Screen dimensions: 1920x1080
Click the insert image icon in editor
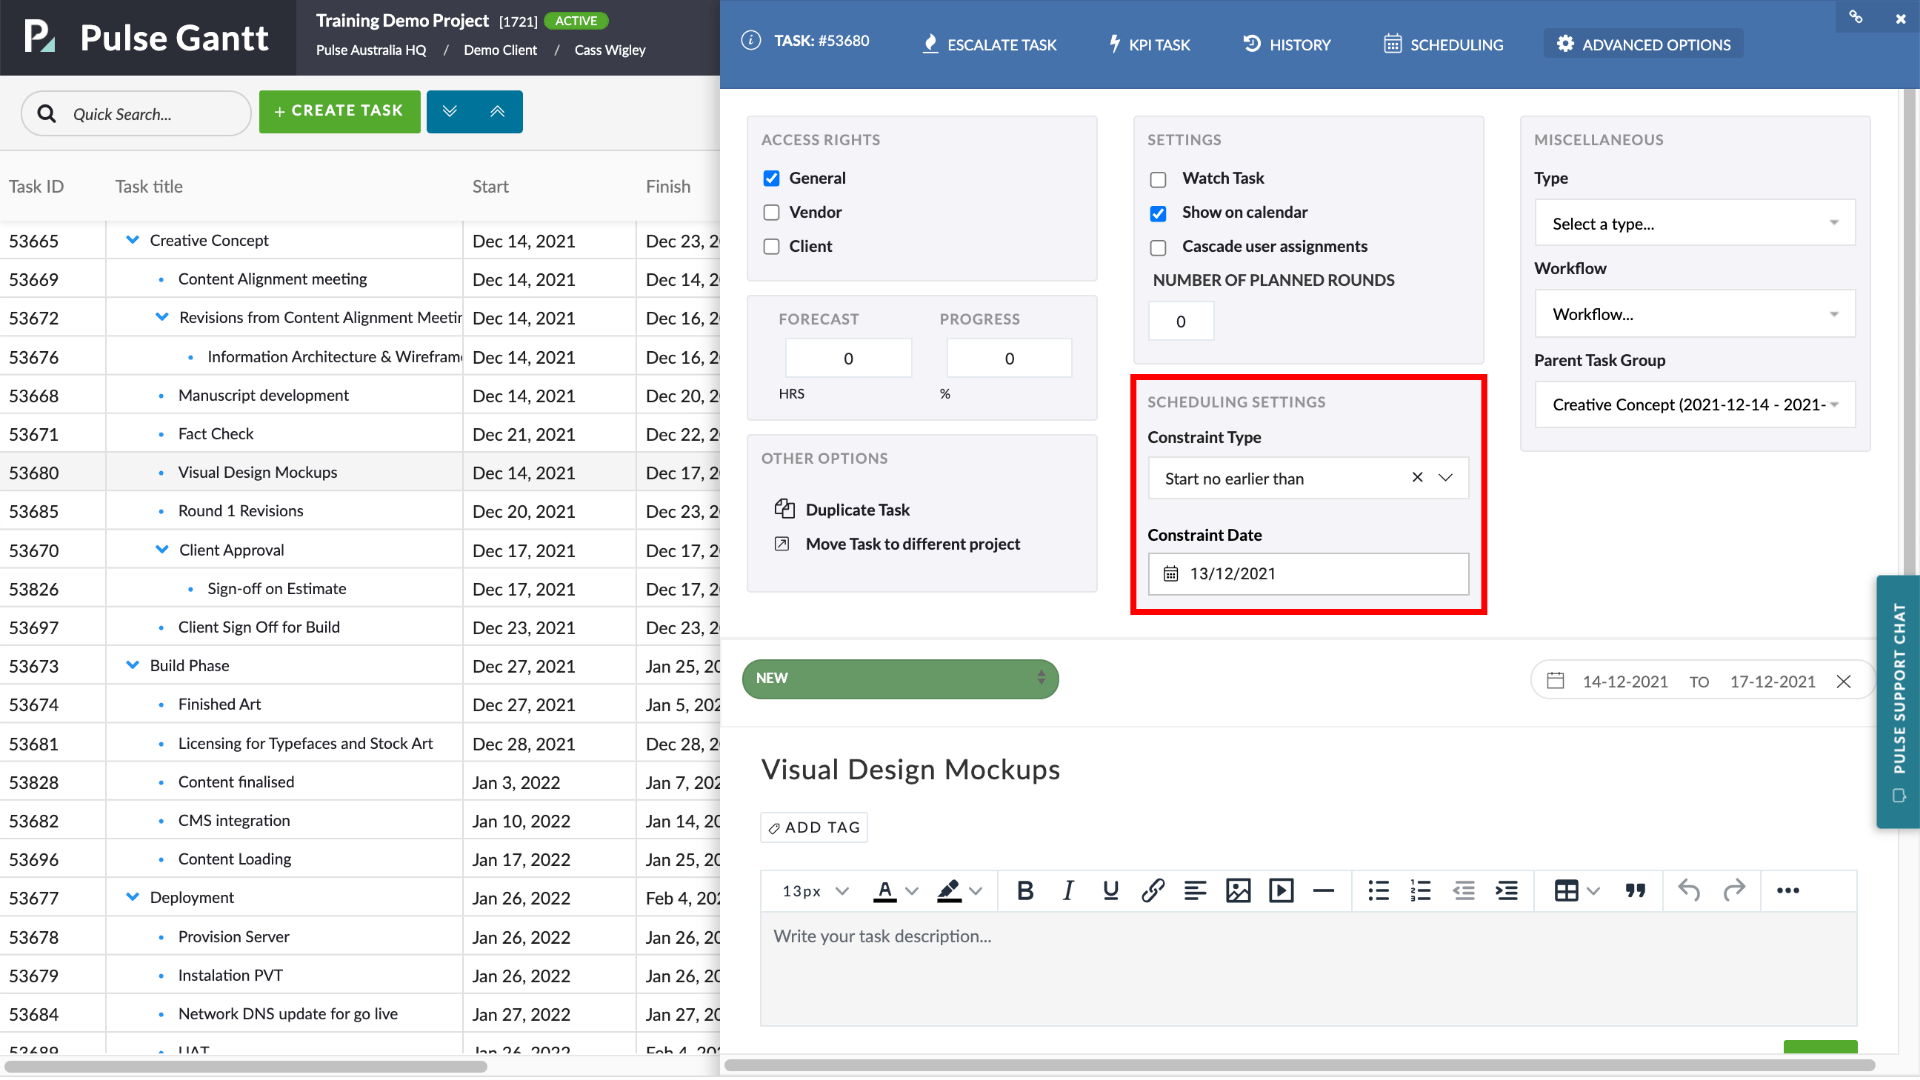tap(1238, 891)
